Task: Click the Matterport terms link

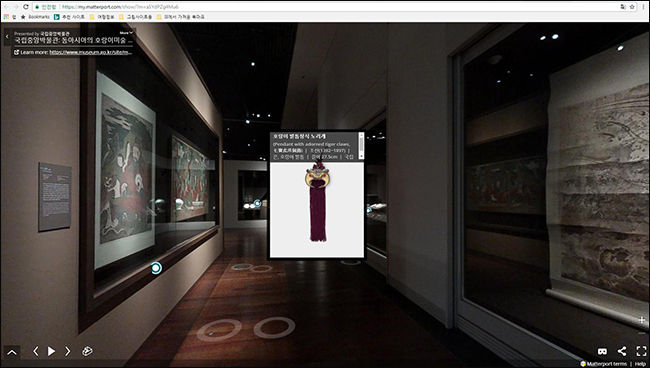Action: (606, 364)
